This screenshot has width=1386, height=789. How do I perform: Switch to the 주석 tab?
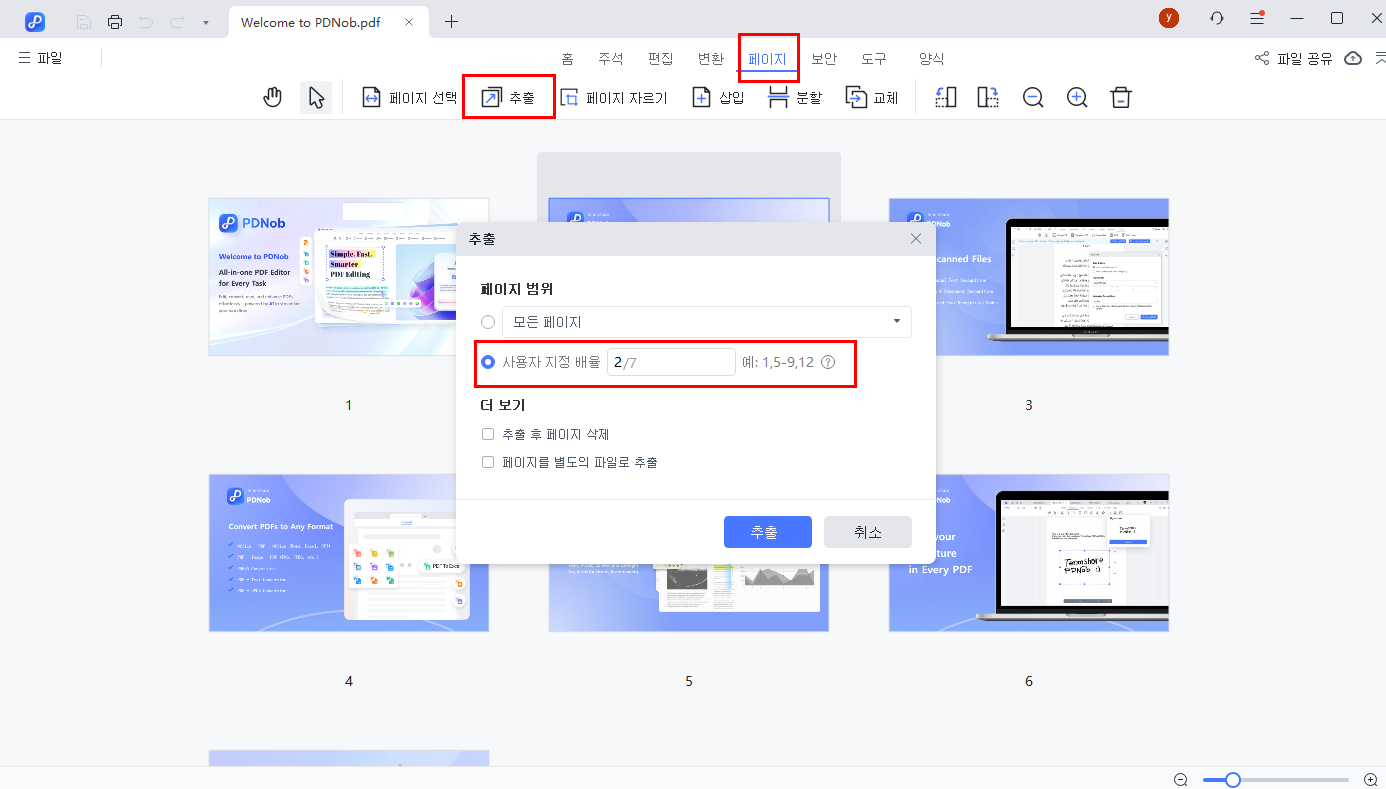tap(610, 59)
